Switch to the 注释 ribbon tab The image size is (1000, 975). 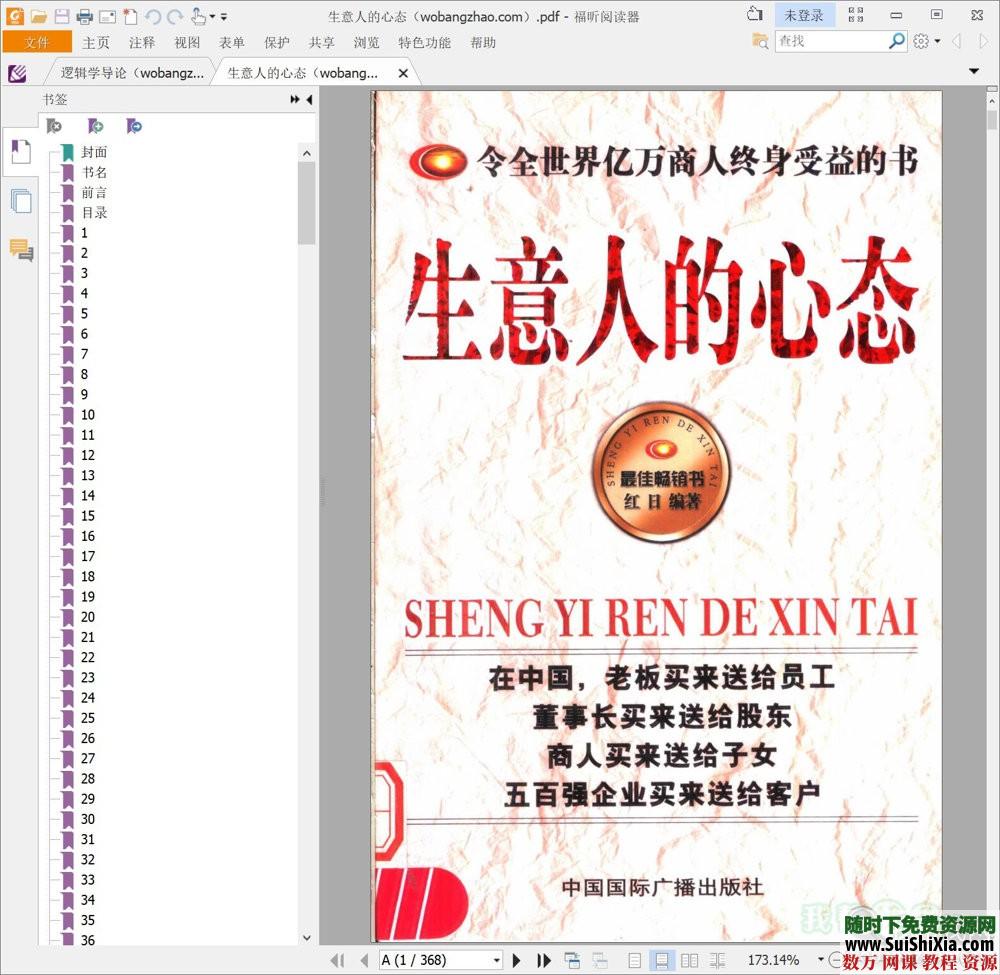click(141, 42)
